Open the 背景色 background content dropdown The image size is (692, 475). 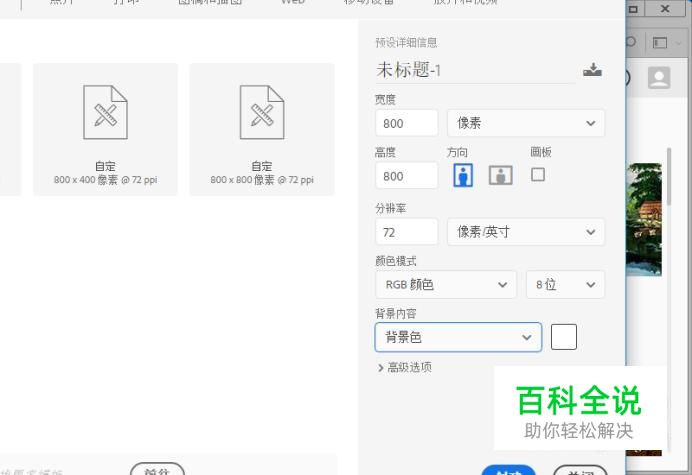[x=458, y=337]
